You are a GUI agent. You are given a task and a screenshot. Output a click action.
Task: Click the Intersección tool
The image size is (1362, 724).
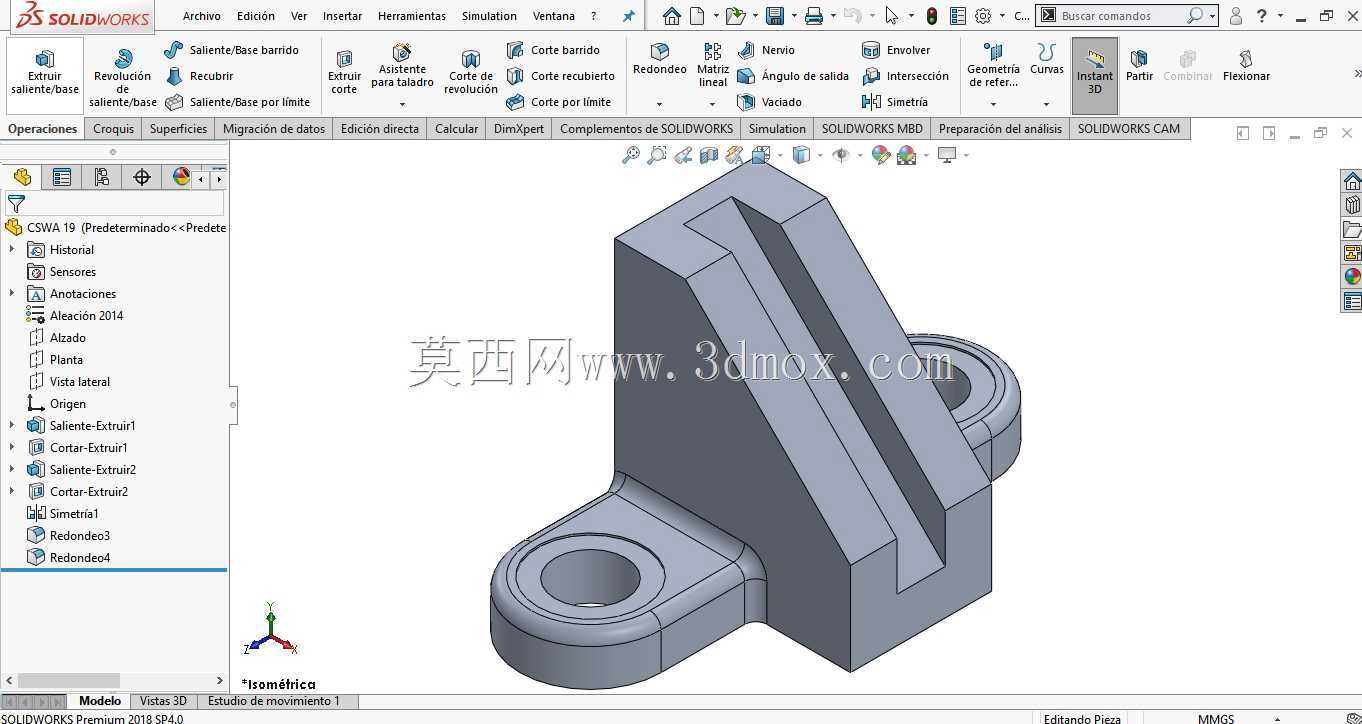[905, 76]
